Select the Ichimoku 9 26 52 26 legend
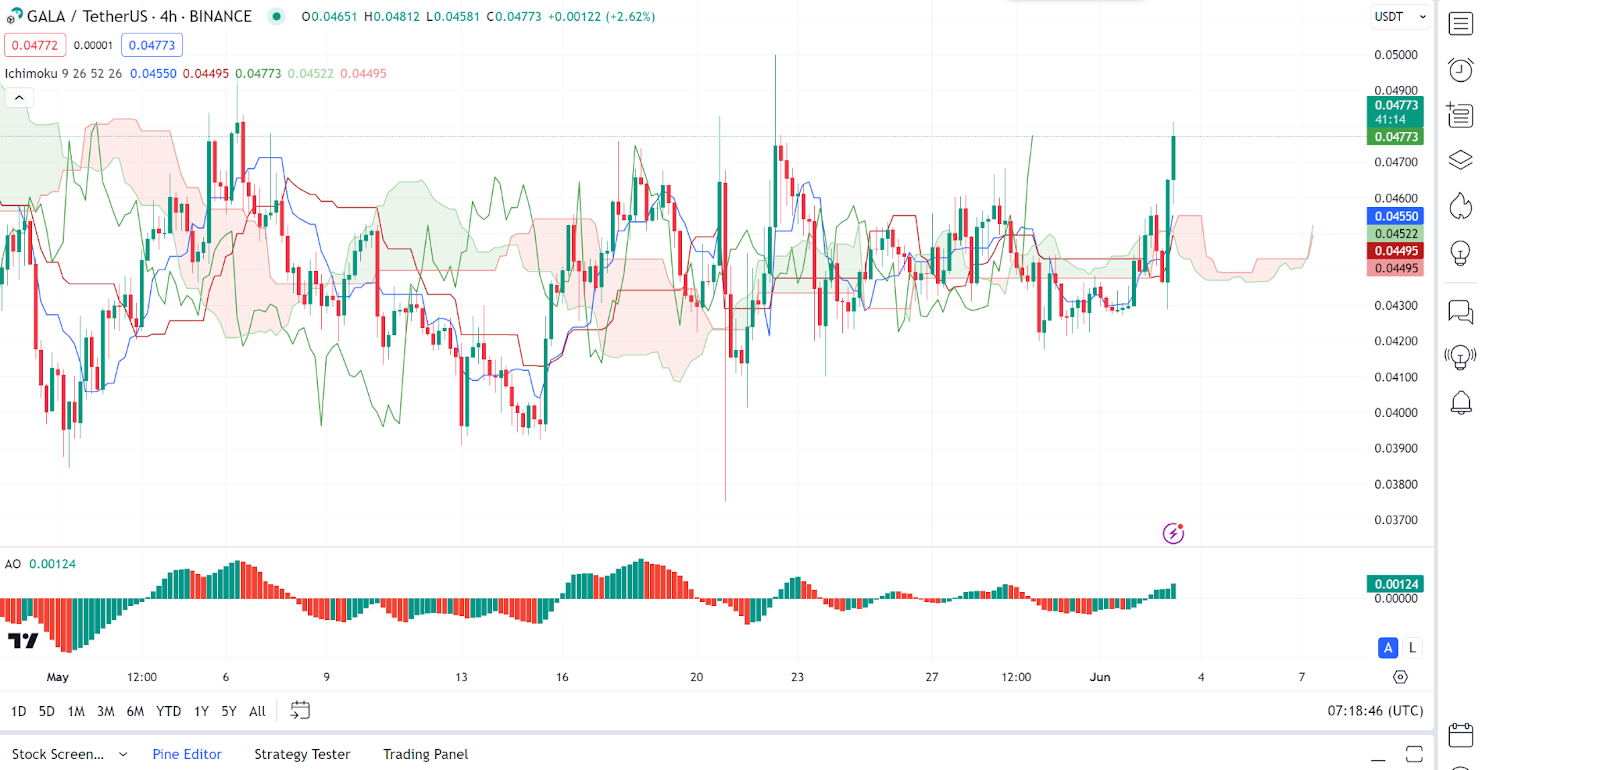The height and width of the screenshot is (770, 1600). (x=63, y=73)
